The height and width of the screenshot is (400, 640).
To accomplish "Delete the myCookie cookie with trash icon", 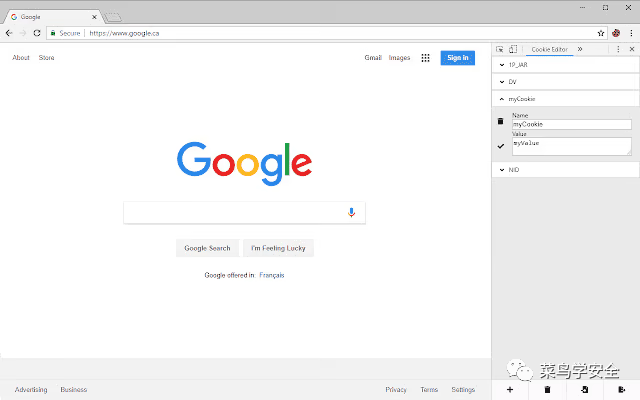I will pyautogui.click(x=500, y=121).
